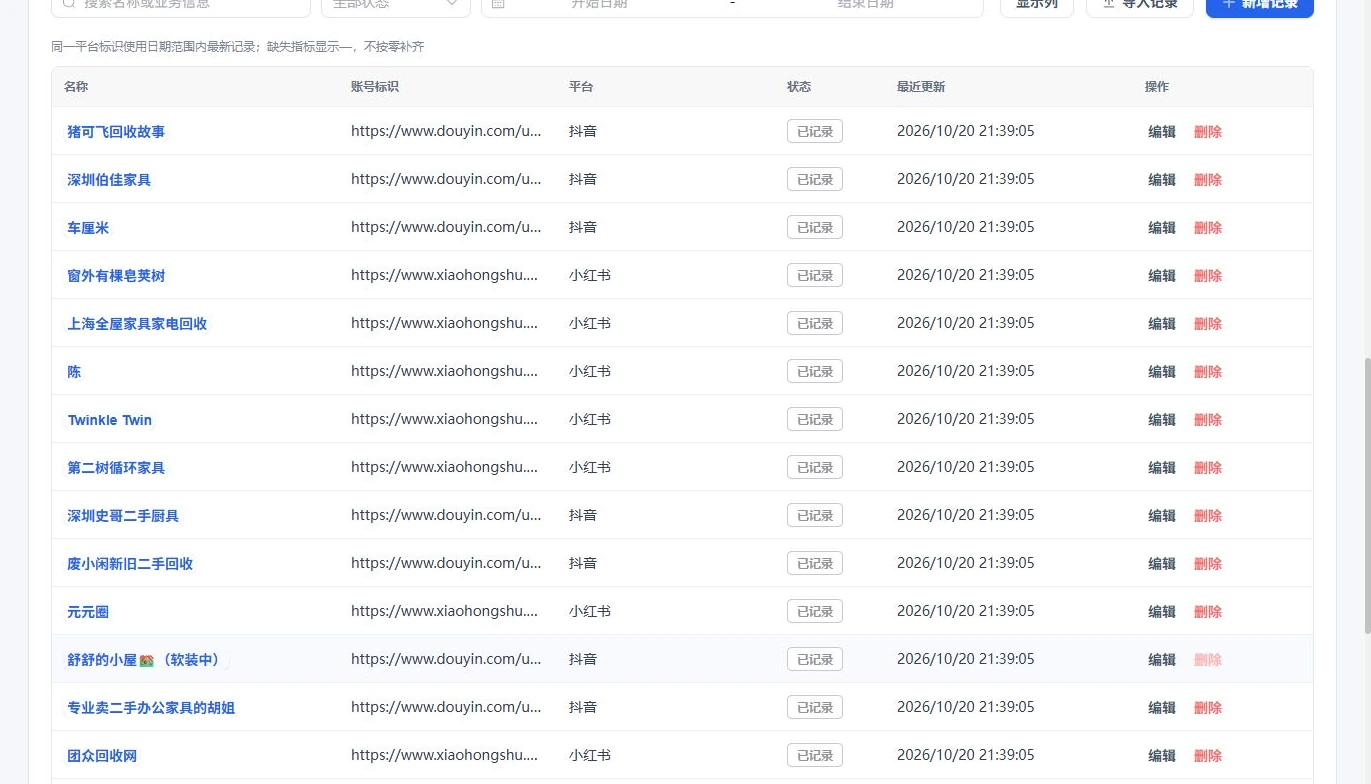Image resolution: width=1371 pixels, height=784 pixels.
Task: Click the douyin URL in 车厘米 row
Action: point(446,227)
